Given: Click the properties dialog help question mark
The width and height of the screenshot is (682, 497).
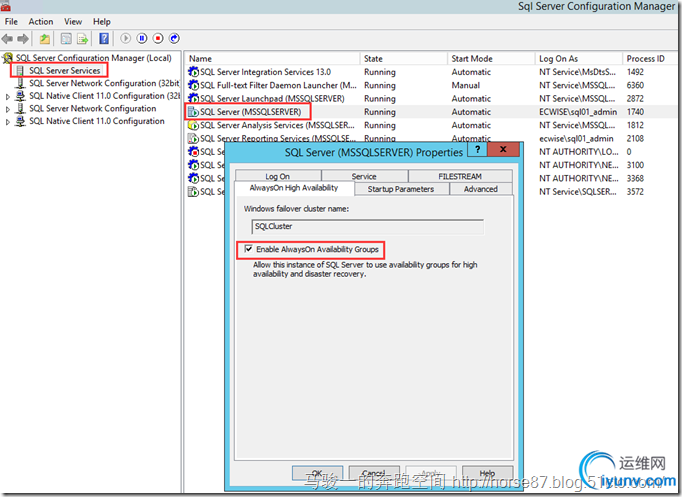Looking at the screenshot, I should [x=478, y=149].
